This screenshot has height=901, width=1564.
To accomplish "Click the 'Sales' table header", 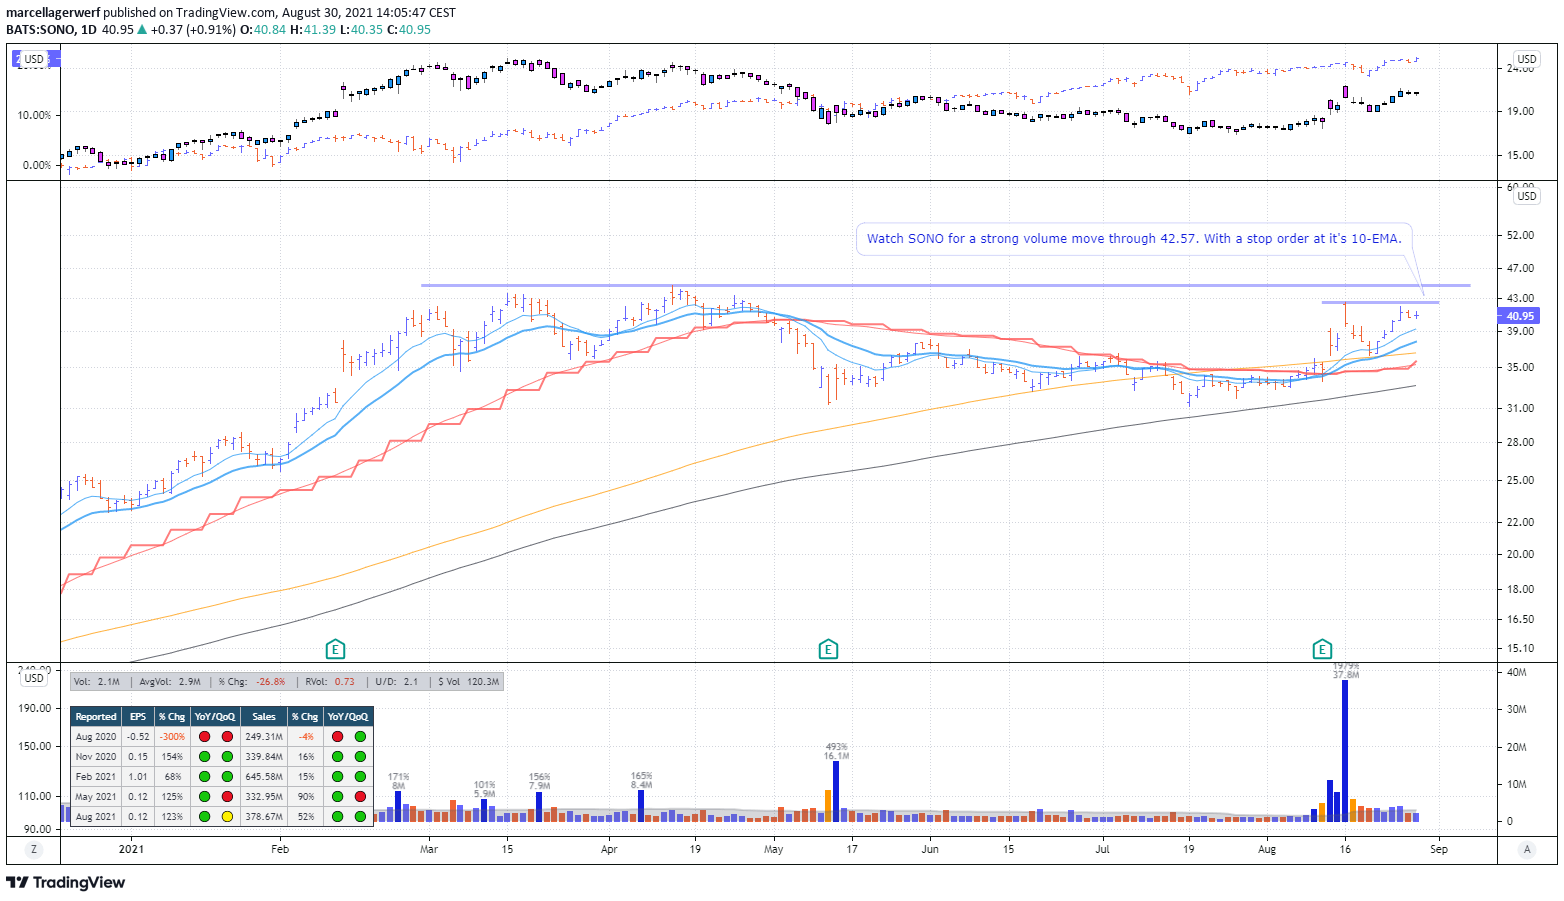I will pos(264,717).
